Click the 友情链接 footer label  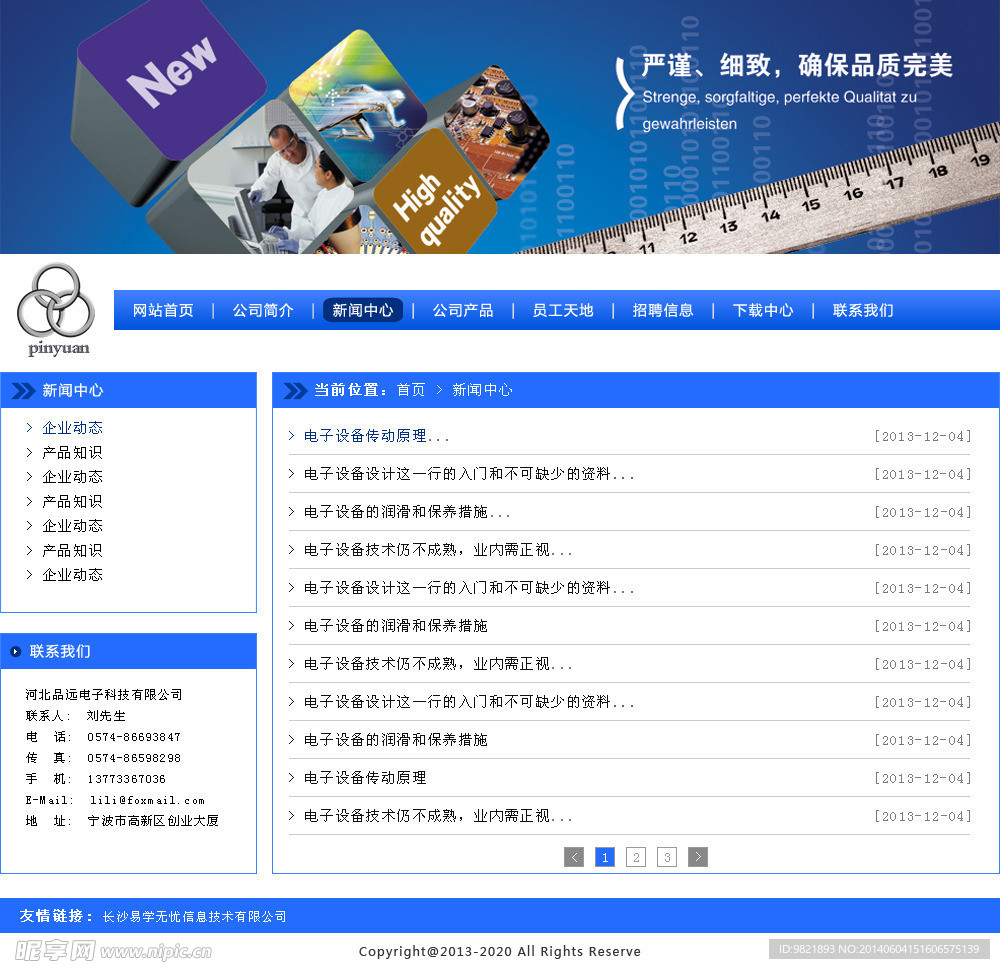(x=56, y=916)
